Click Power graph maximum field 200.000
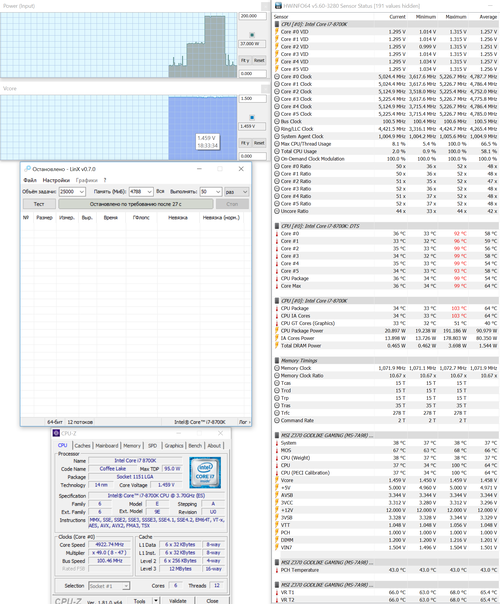 (253, 16)
